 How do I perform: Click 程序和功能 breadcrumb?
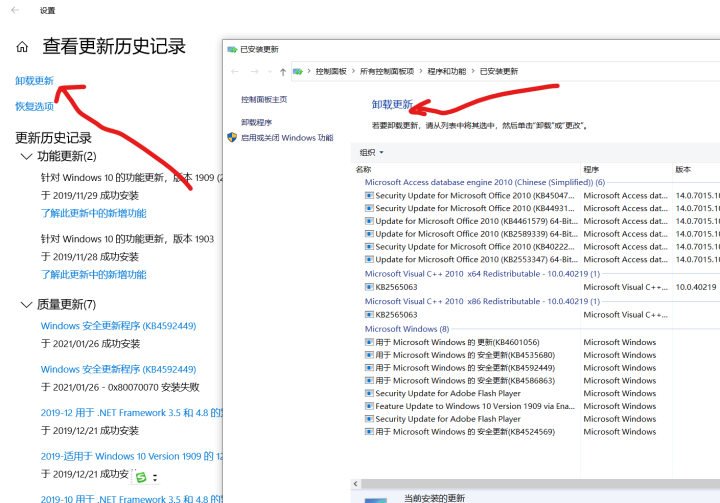446,71
